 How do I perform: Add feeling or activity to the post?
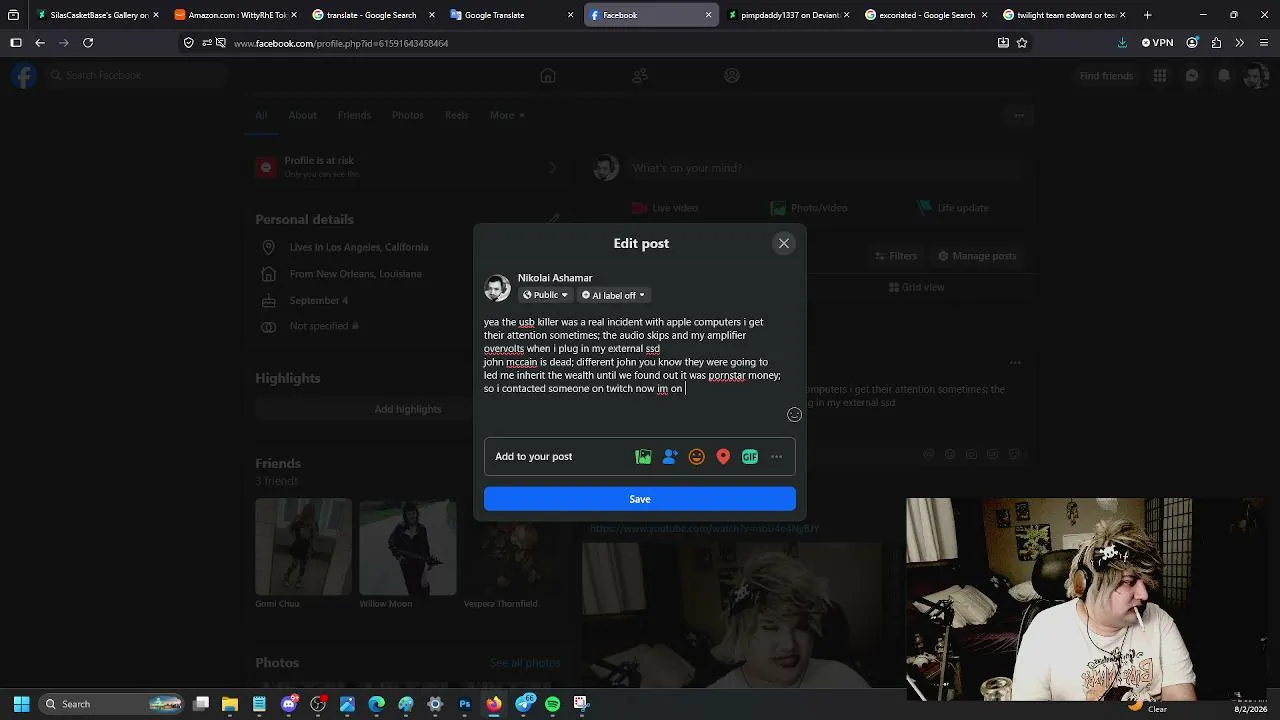697,457
